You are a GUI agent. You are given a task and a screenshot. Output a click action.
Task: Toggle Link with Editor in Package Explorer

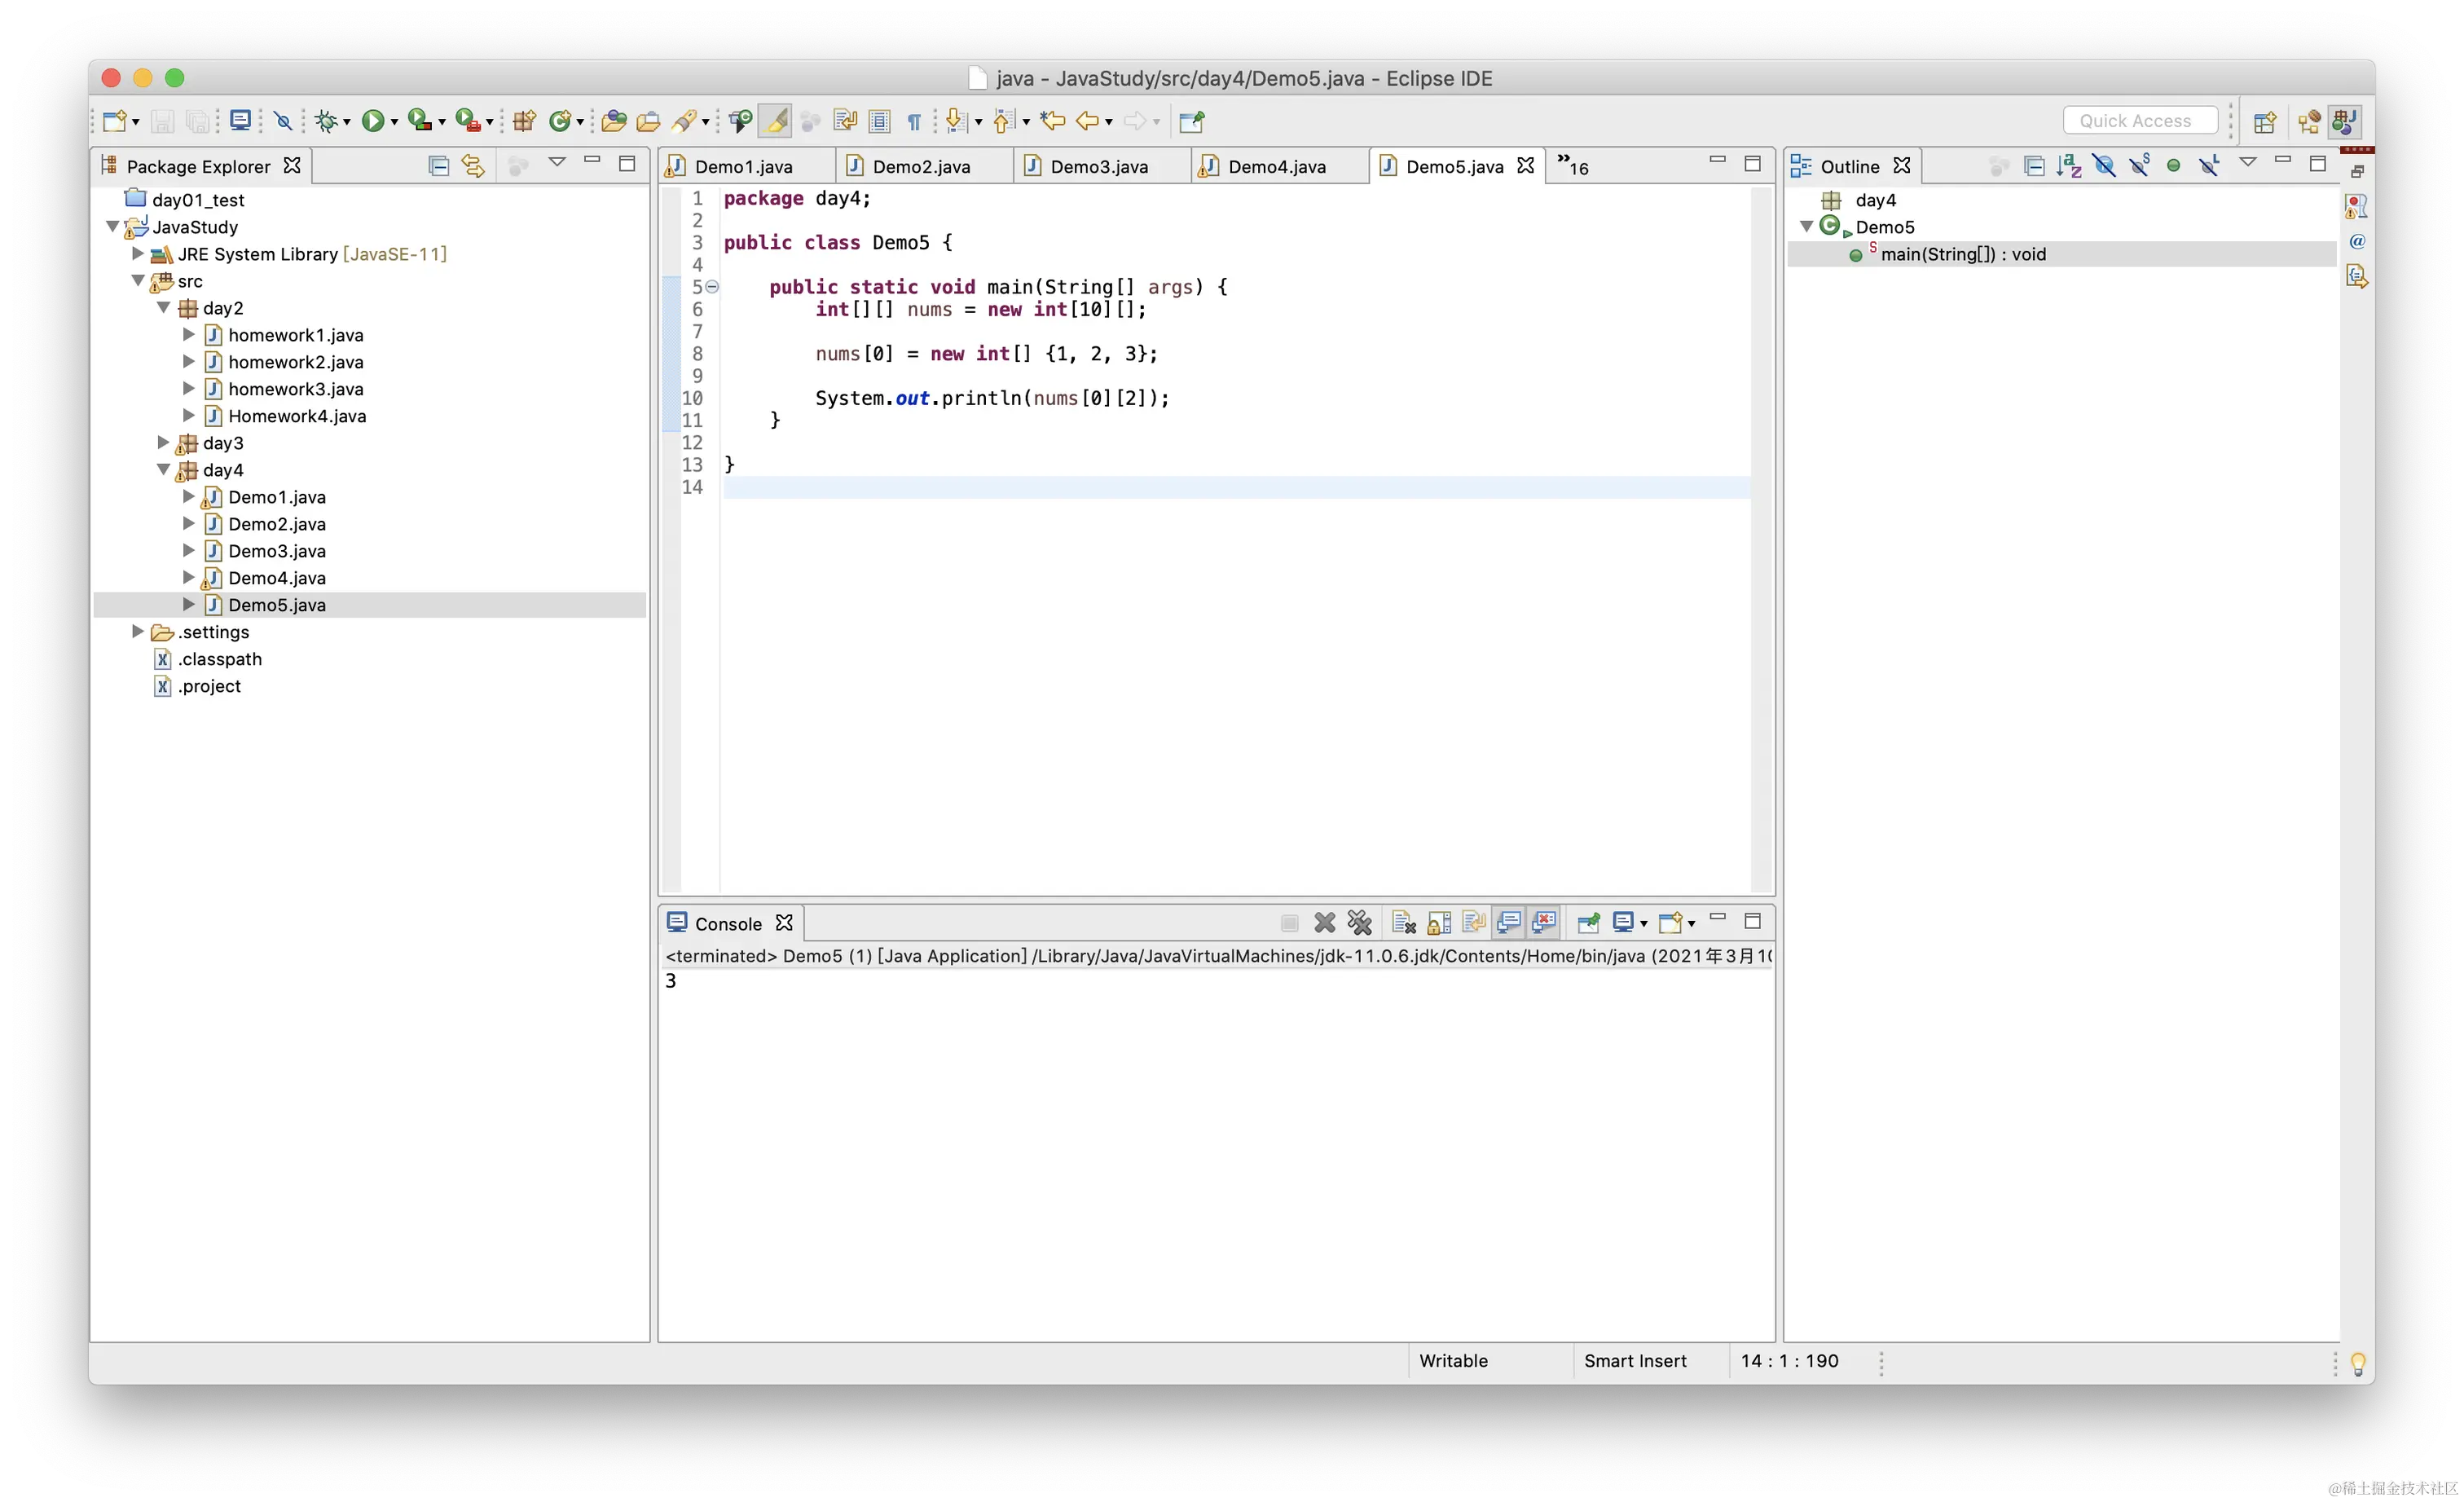473,166
